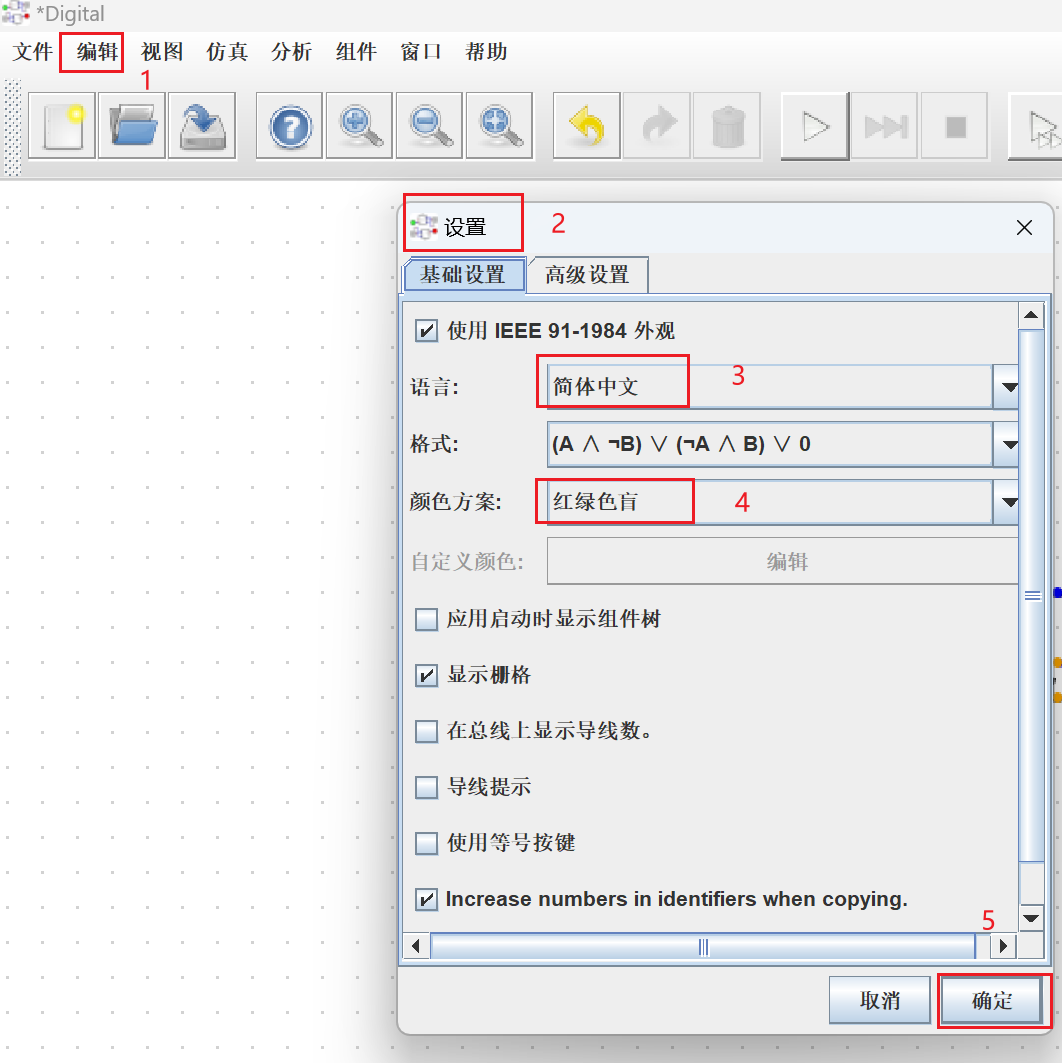This screenshot has height=1063, width=1062.
Task: Open the 编辑 menu
Action: point(98,52)
